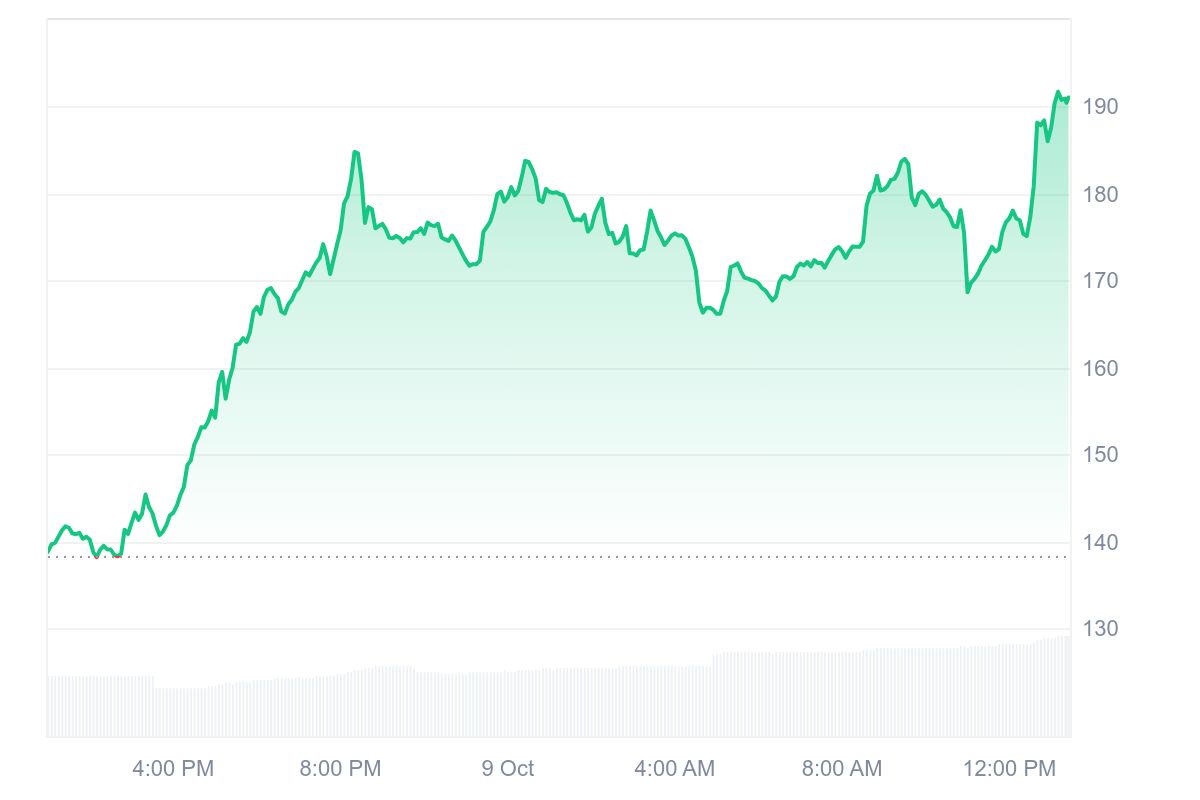This screenshot has height=800, width=1200.
Task: Click the 8:00 PM time label
Action: (x=340, y=768)
